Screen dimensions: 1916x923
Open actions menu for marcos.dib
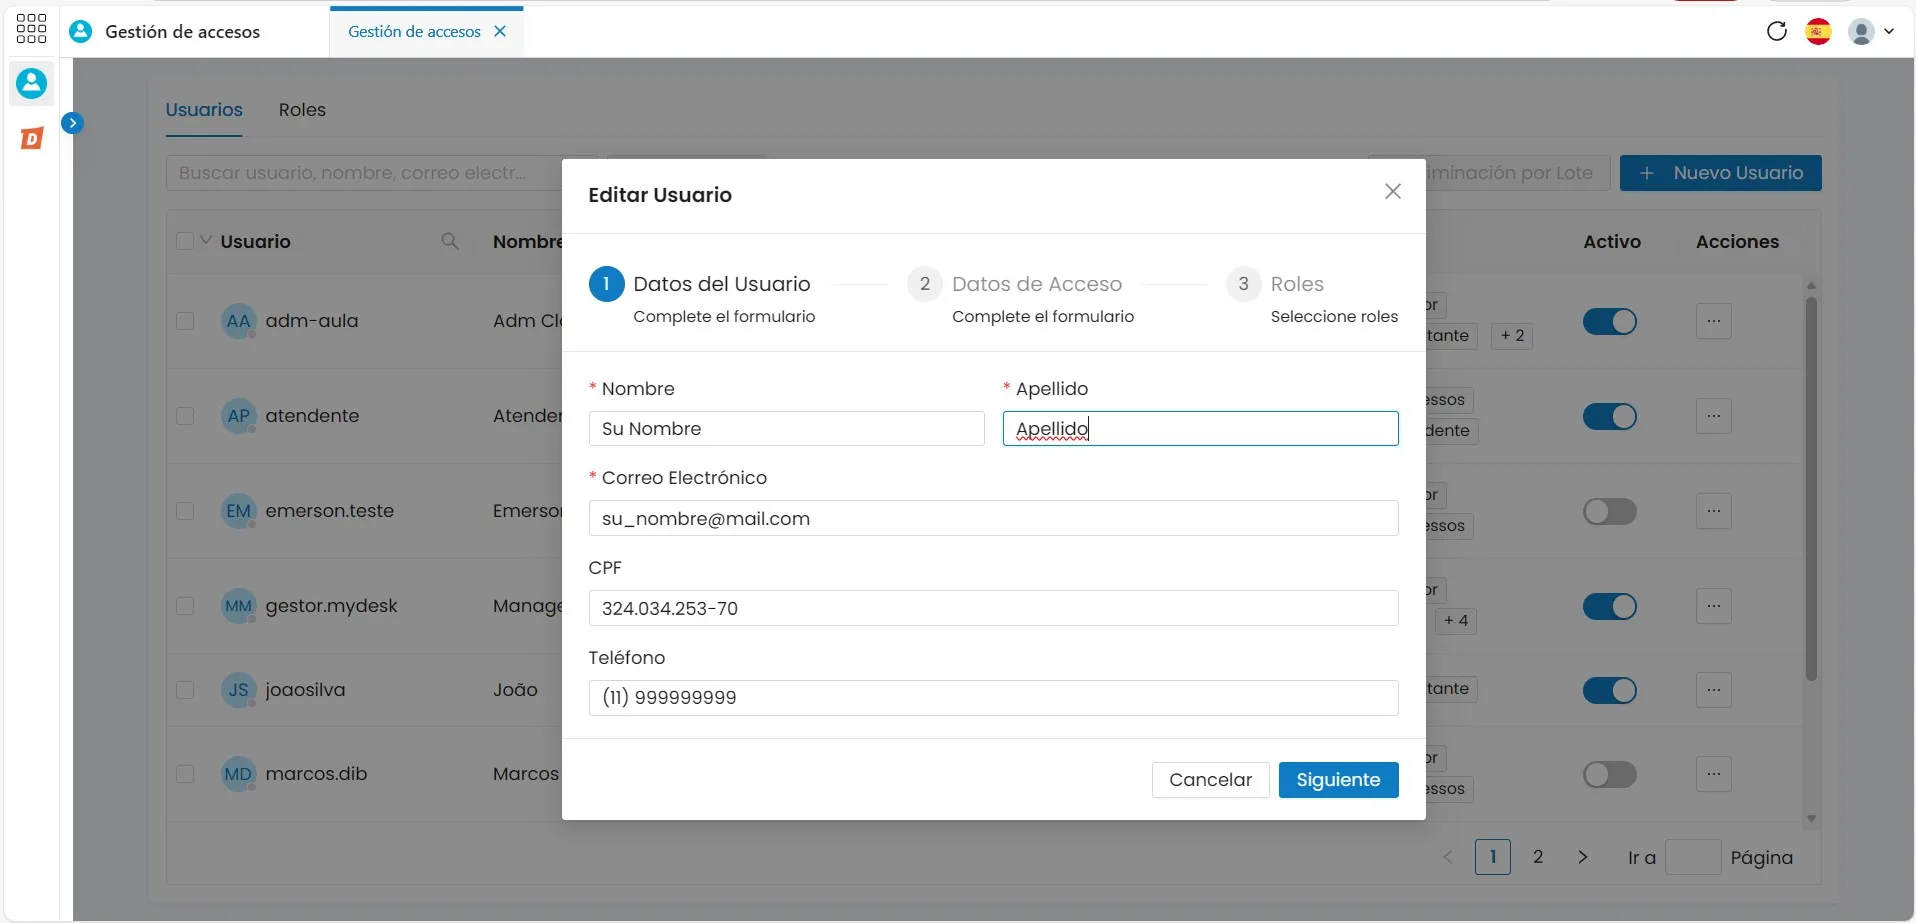(x=1713, y=774)
